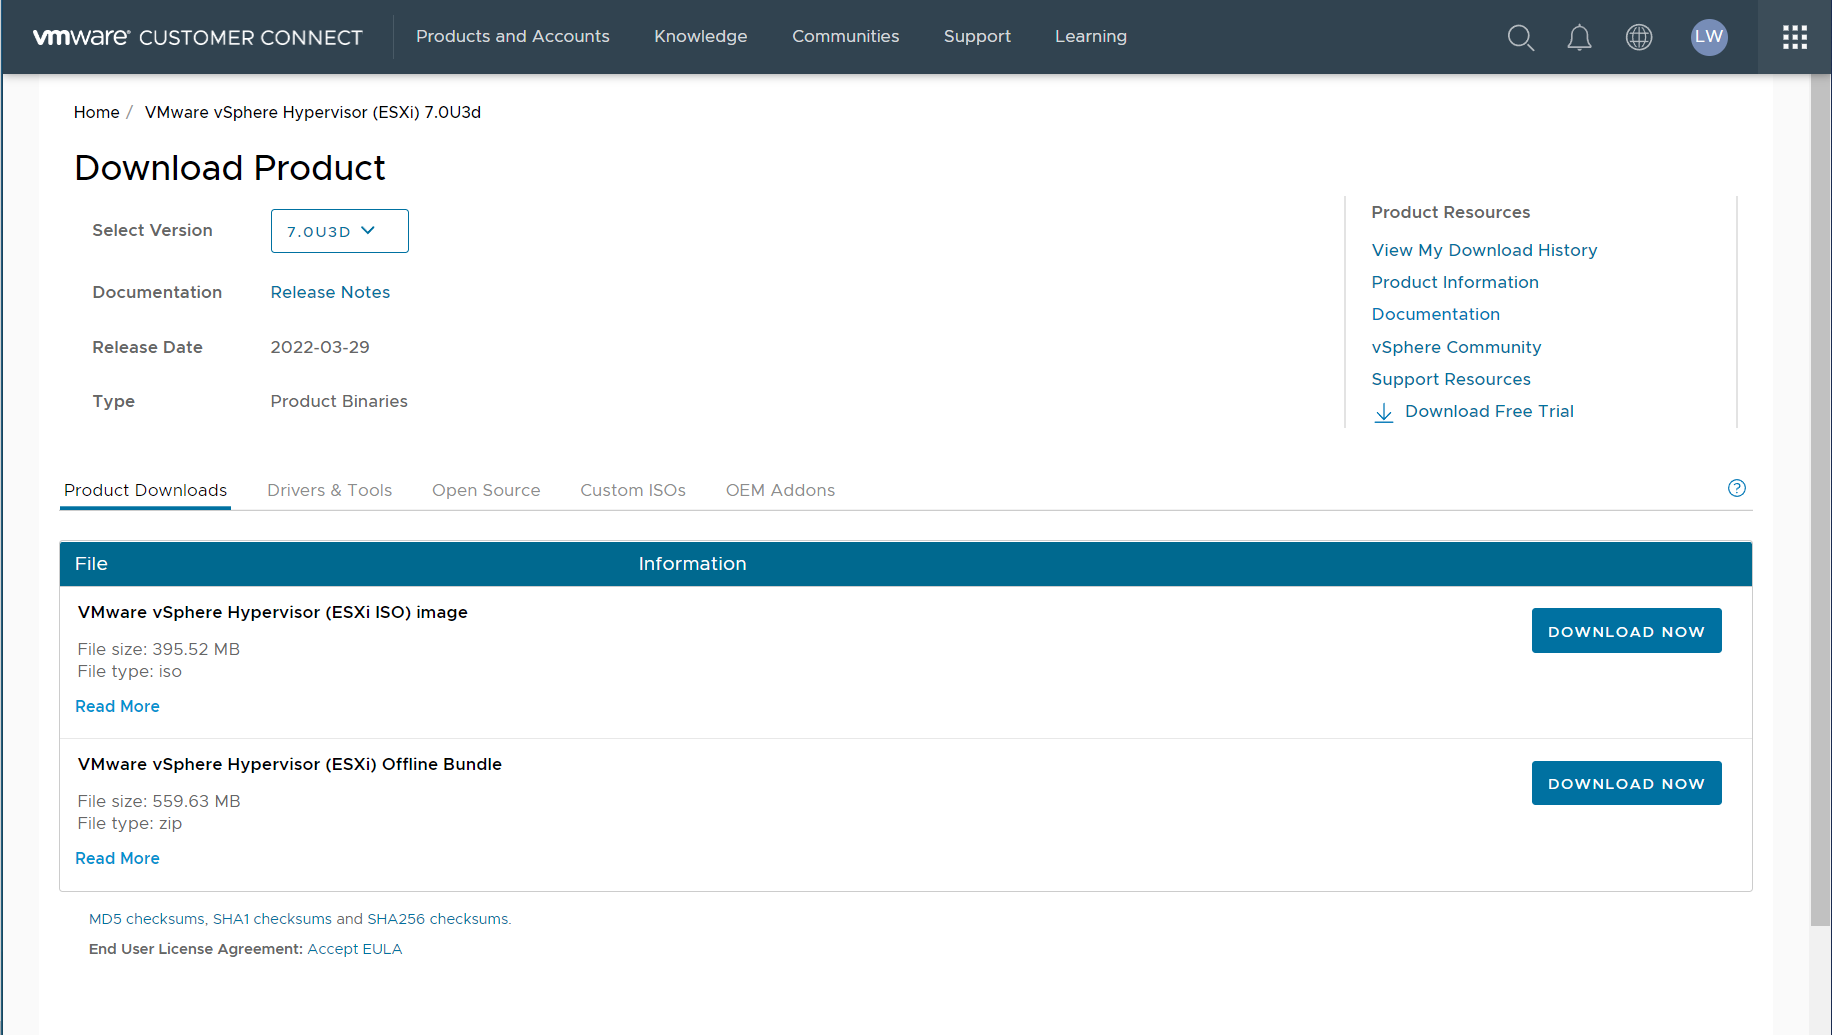This screenshot has height=1035, width=1832.
Task: Go to Home breadcrumb
Action: coord(96,112)
